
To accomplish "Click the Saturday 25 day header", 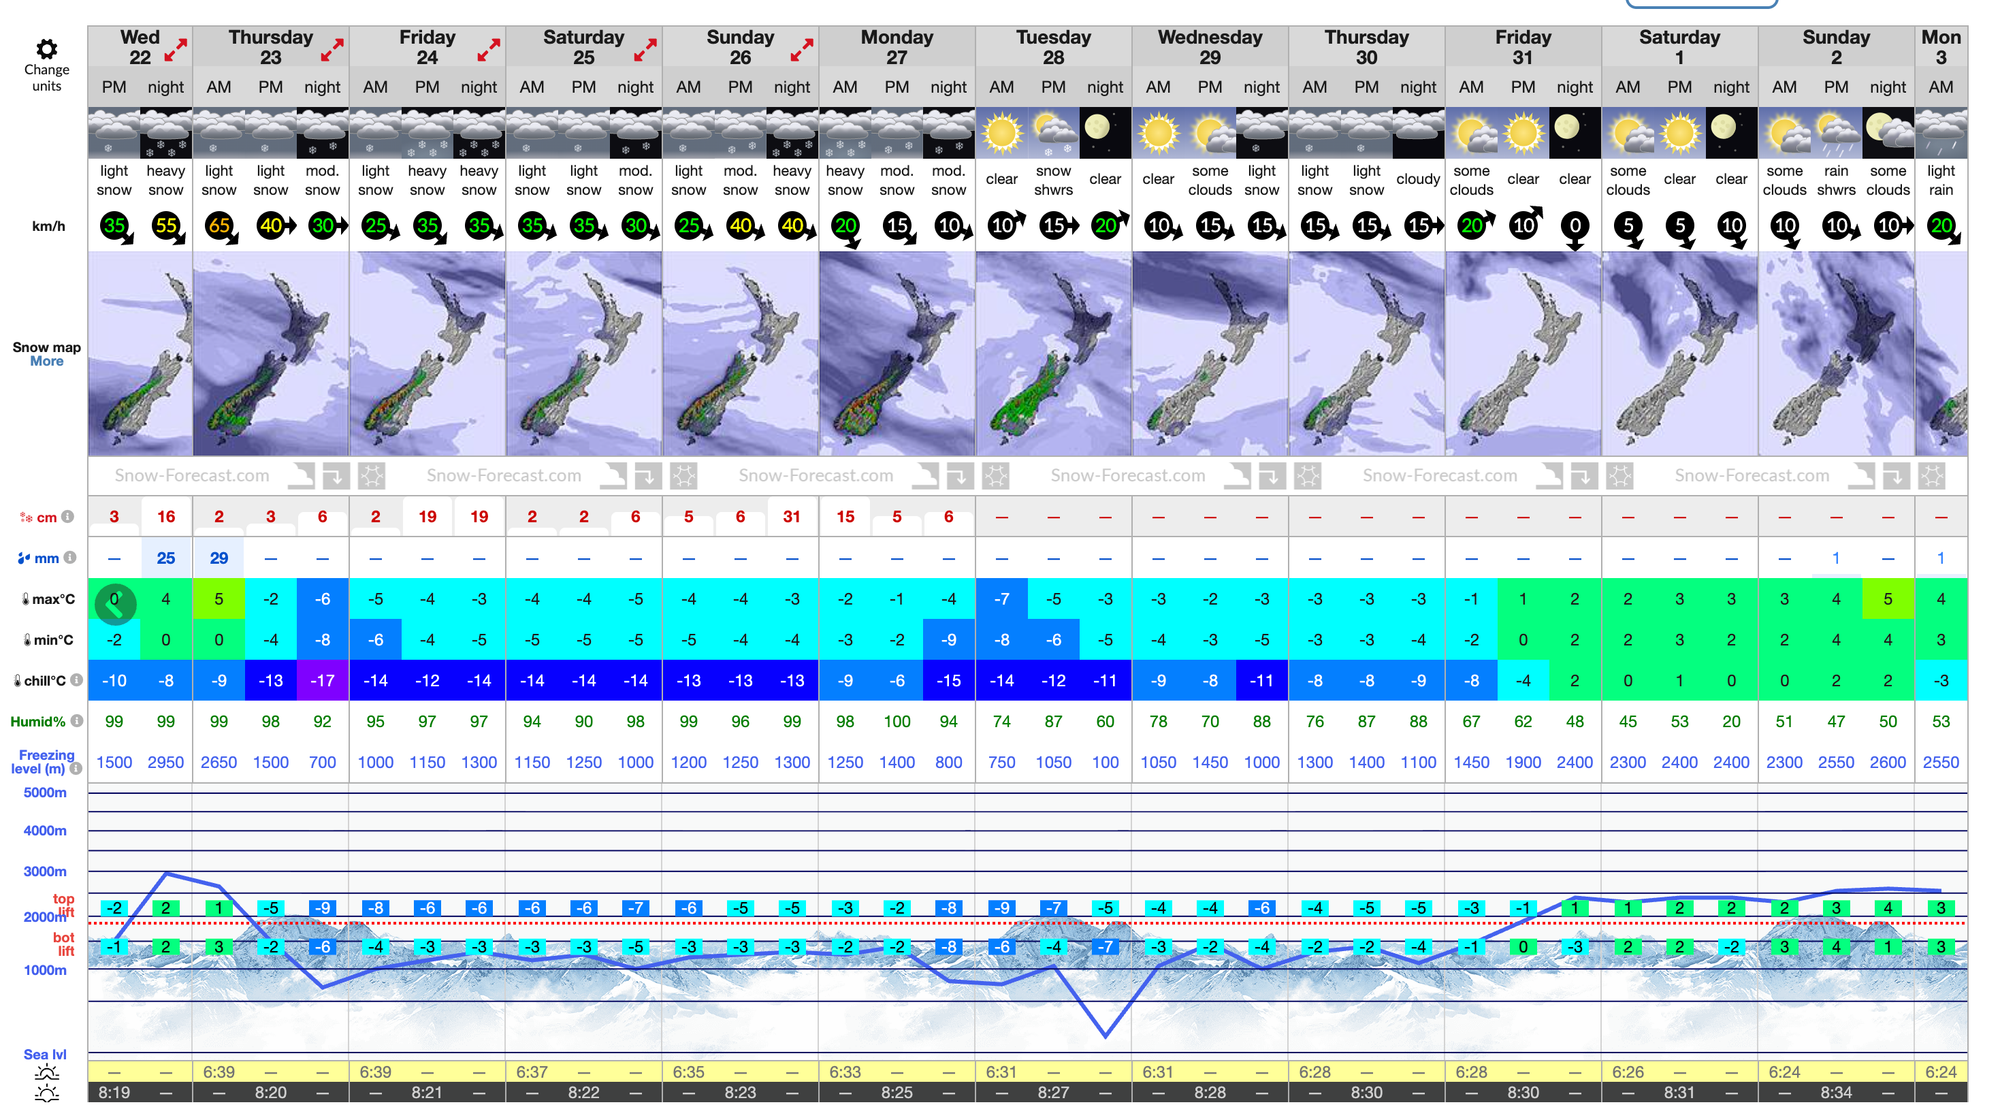I will pos(583,47).
